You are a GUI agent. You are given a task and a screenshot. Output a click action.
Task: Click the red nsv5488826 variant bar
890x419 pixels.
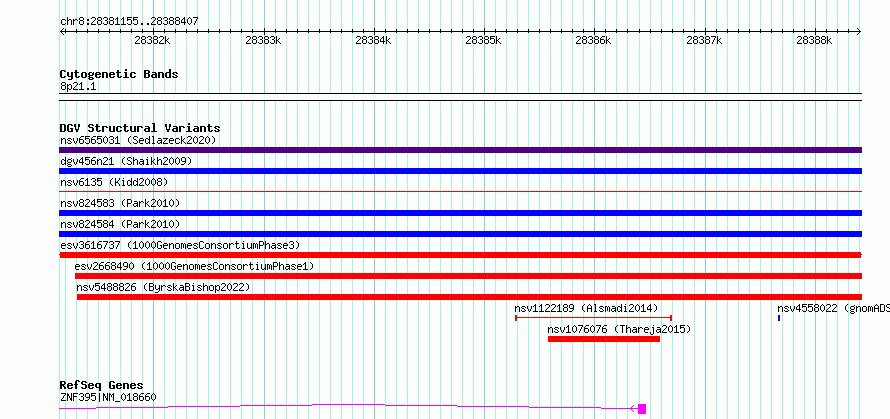tap(469, 297)
